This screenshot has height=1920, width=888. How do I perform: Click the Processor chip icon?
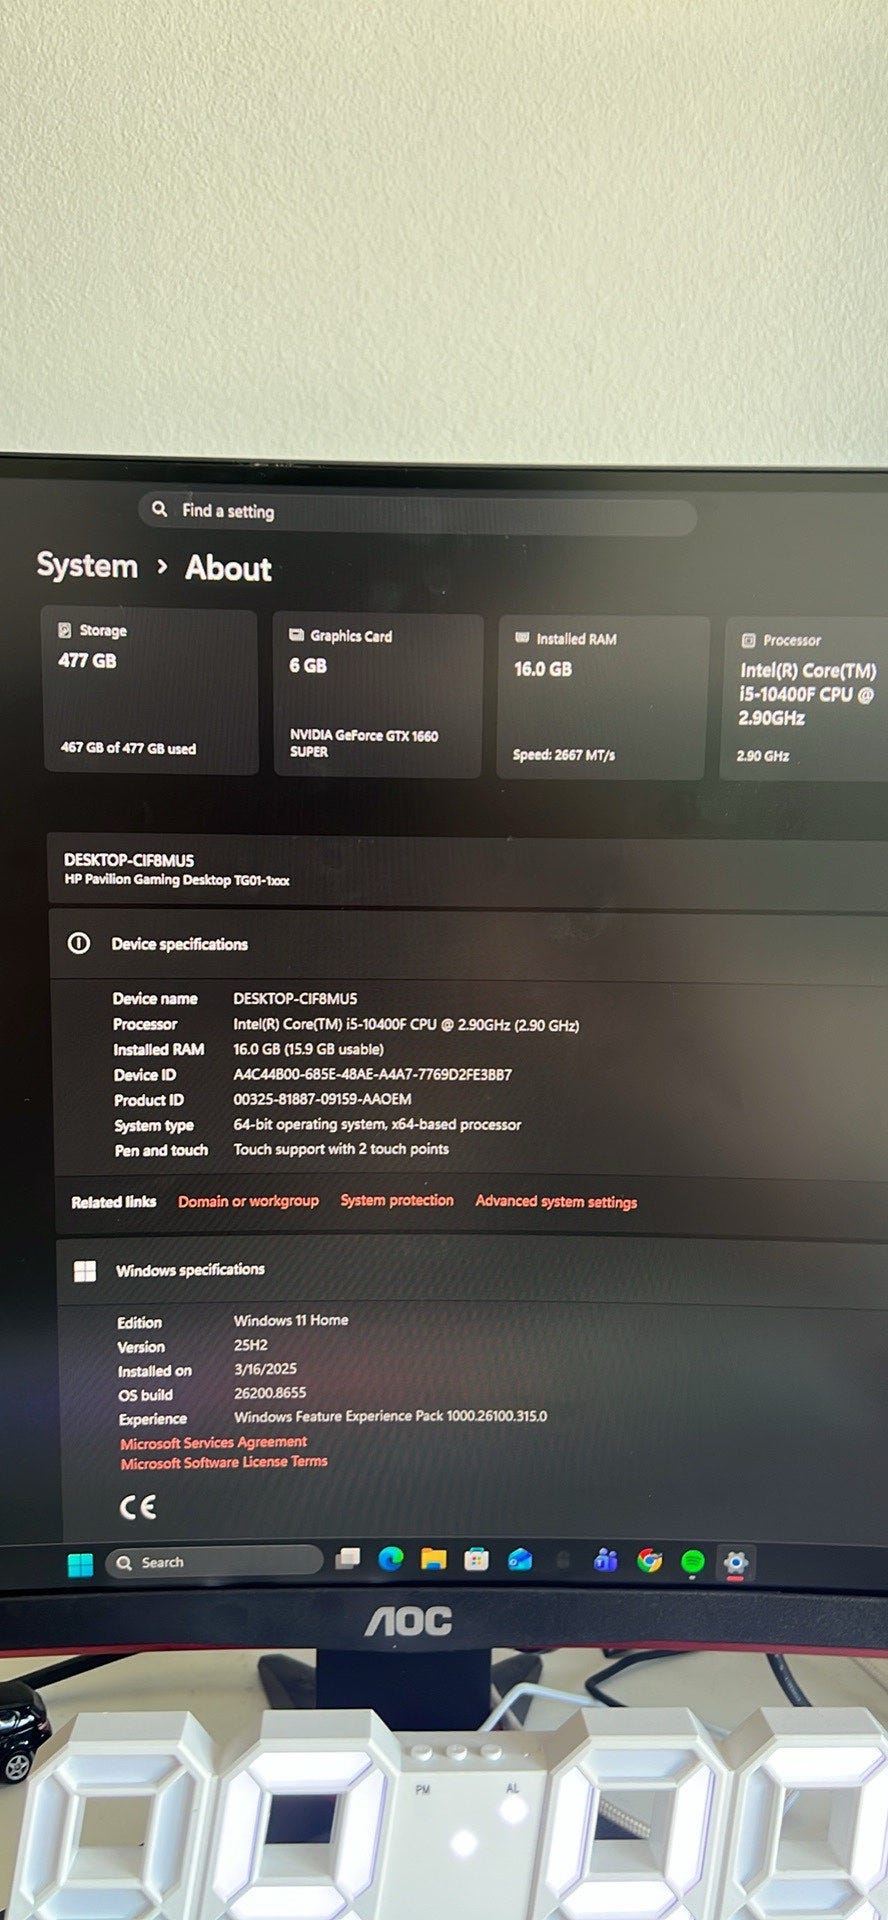[748, 640]
